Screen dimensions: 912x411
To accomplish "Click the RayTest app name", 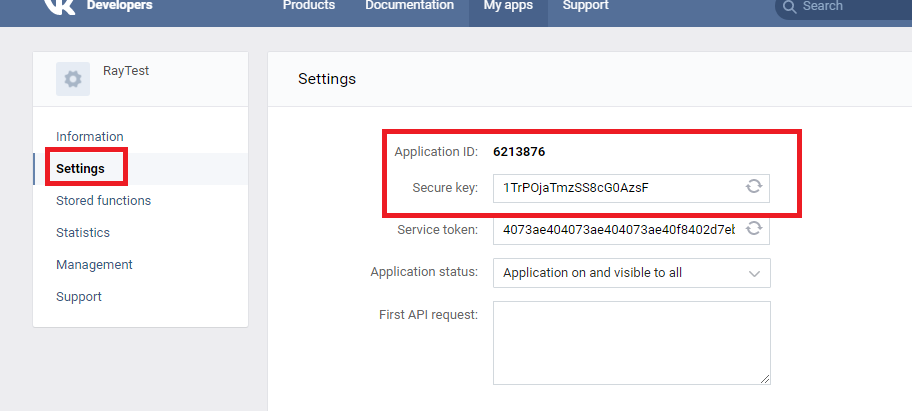I will (126, 71).
